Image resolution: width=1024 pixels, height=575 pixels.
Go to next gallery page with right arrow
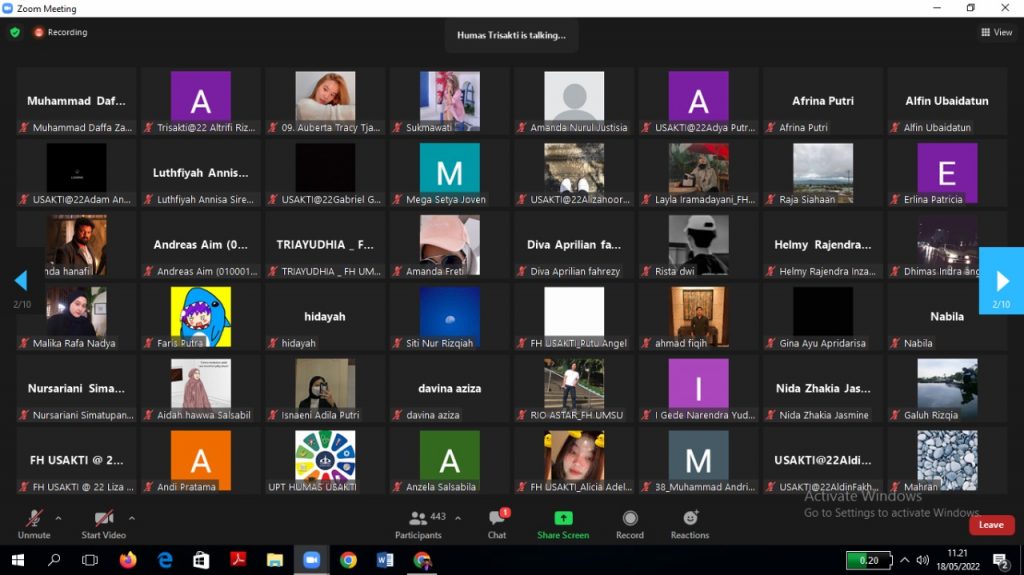coord(1001,282)
